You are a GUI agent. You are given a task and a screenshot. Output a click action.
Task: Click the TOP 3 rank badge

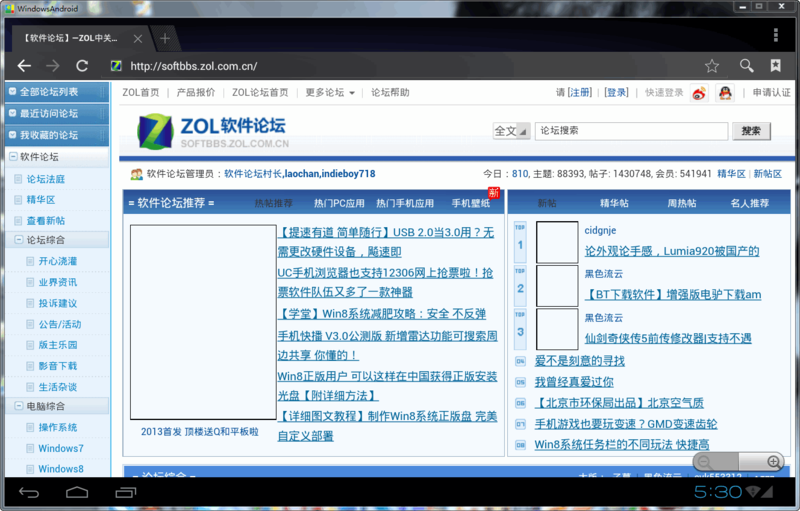pos(520,328)
